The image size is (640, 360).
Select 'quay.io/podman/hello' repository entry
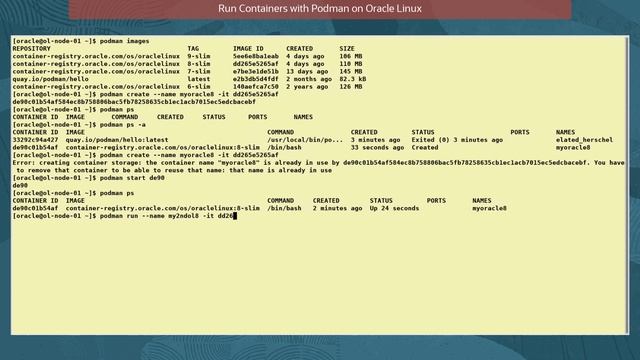(x=51, y=79)
